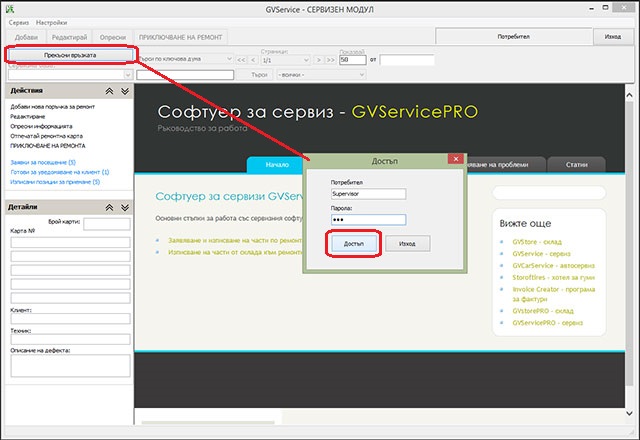Click the Прекъсни връзката button
This screenshot has height=440, width=640.
tap(70, 55)
